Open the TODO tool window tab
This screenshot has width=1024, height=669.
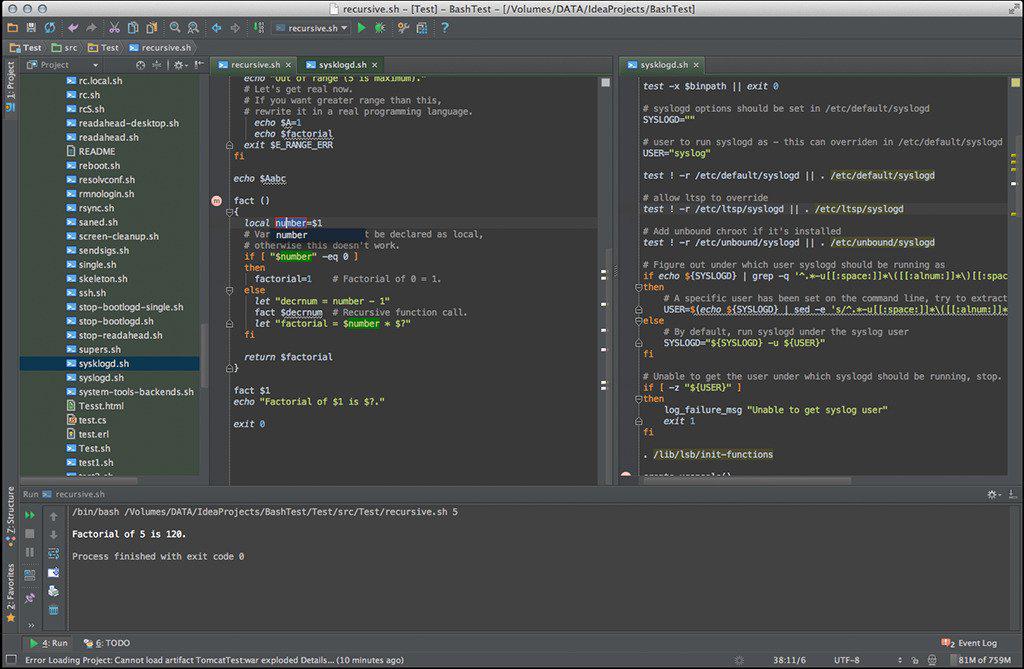(108, 642)
